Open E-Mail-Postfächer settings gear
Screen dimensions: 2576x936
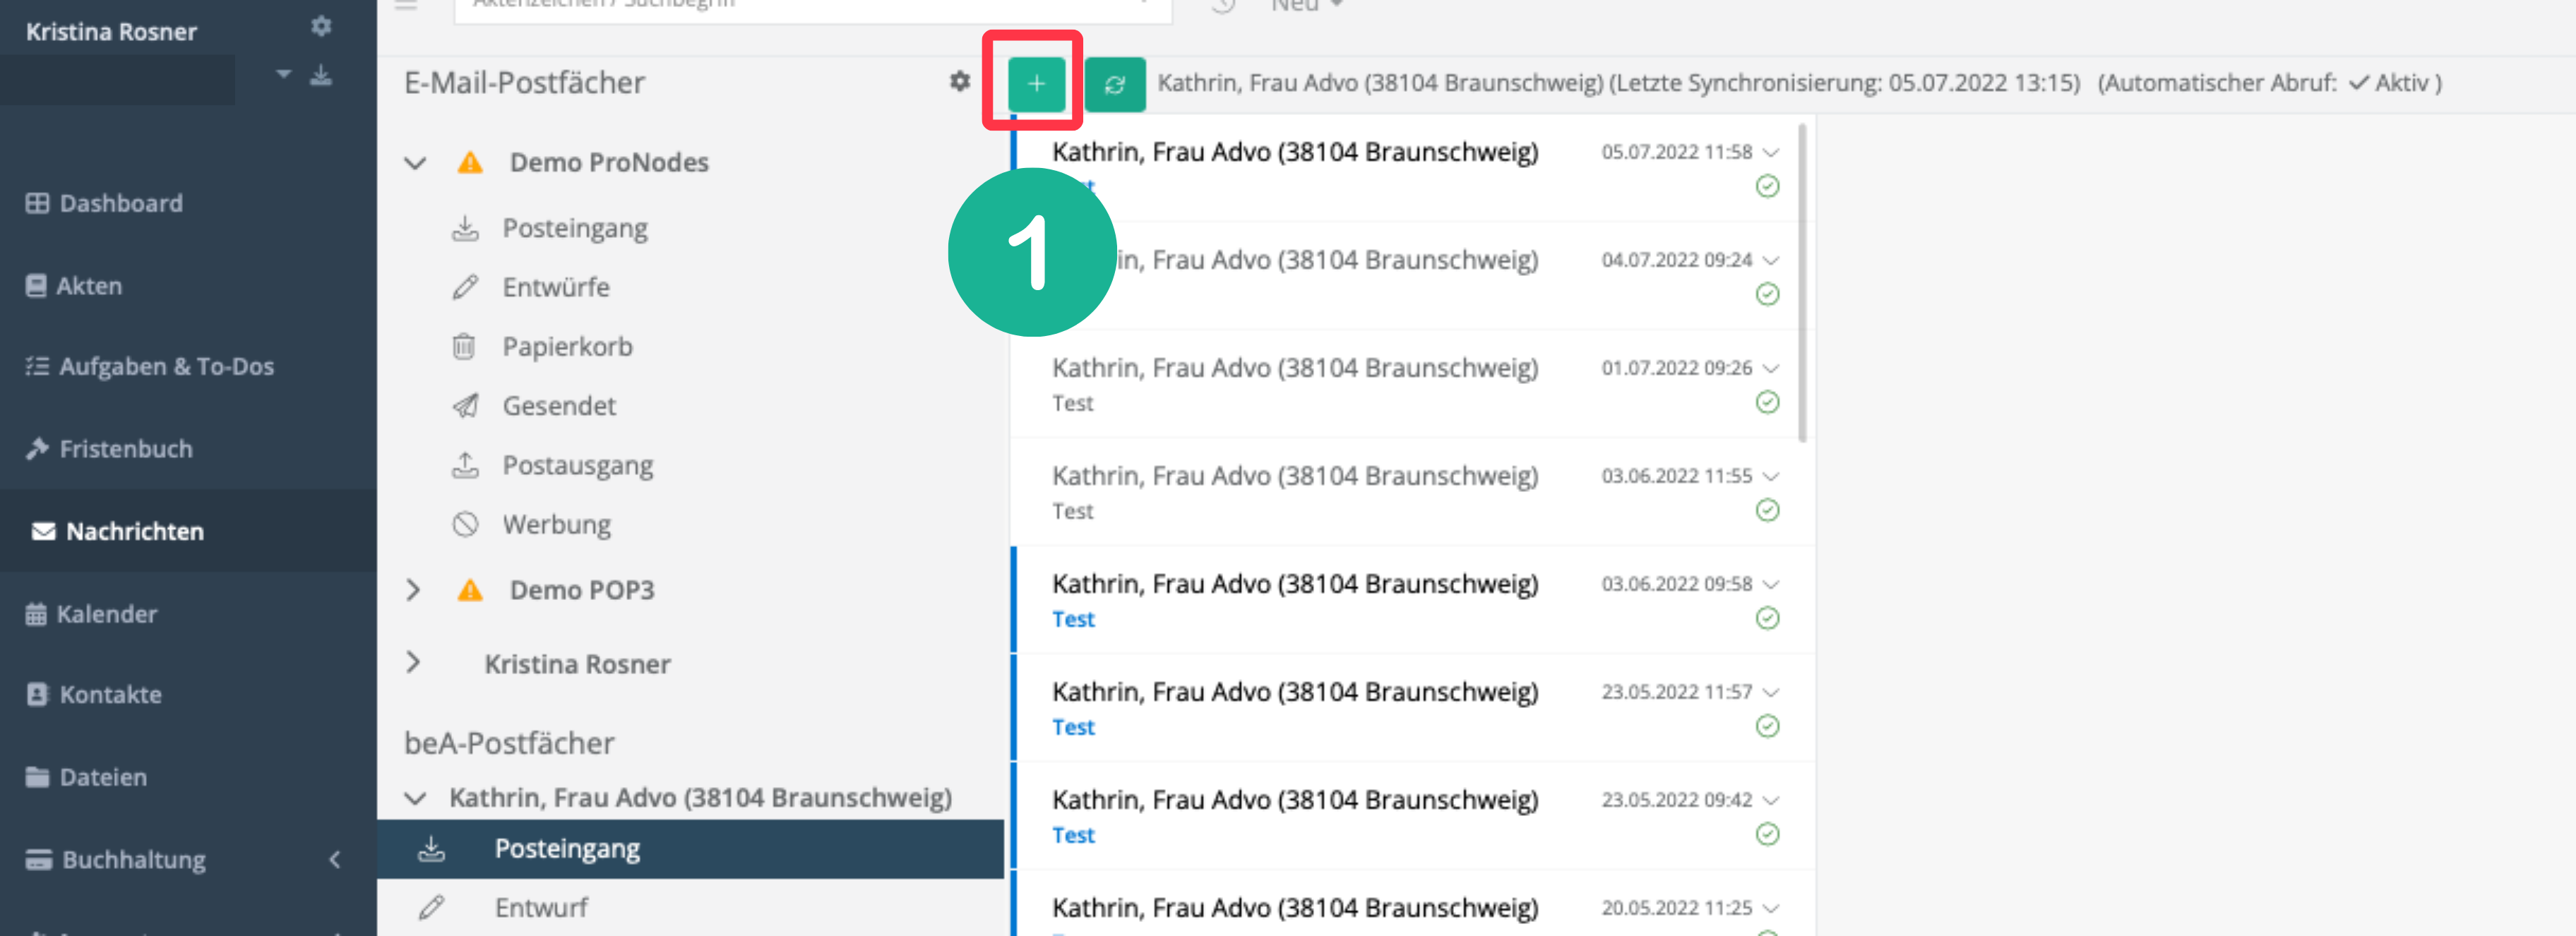coord(959,81)
